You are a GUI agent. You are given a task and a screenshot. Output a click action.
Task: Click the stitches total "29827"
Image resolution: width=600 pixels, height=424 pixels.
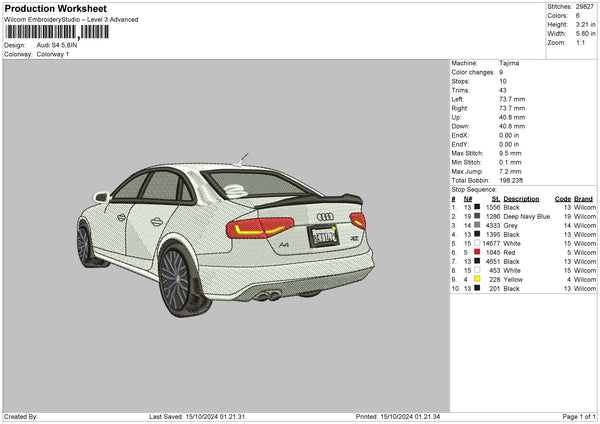pos(585,7)
